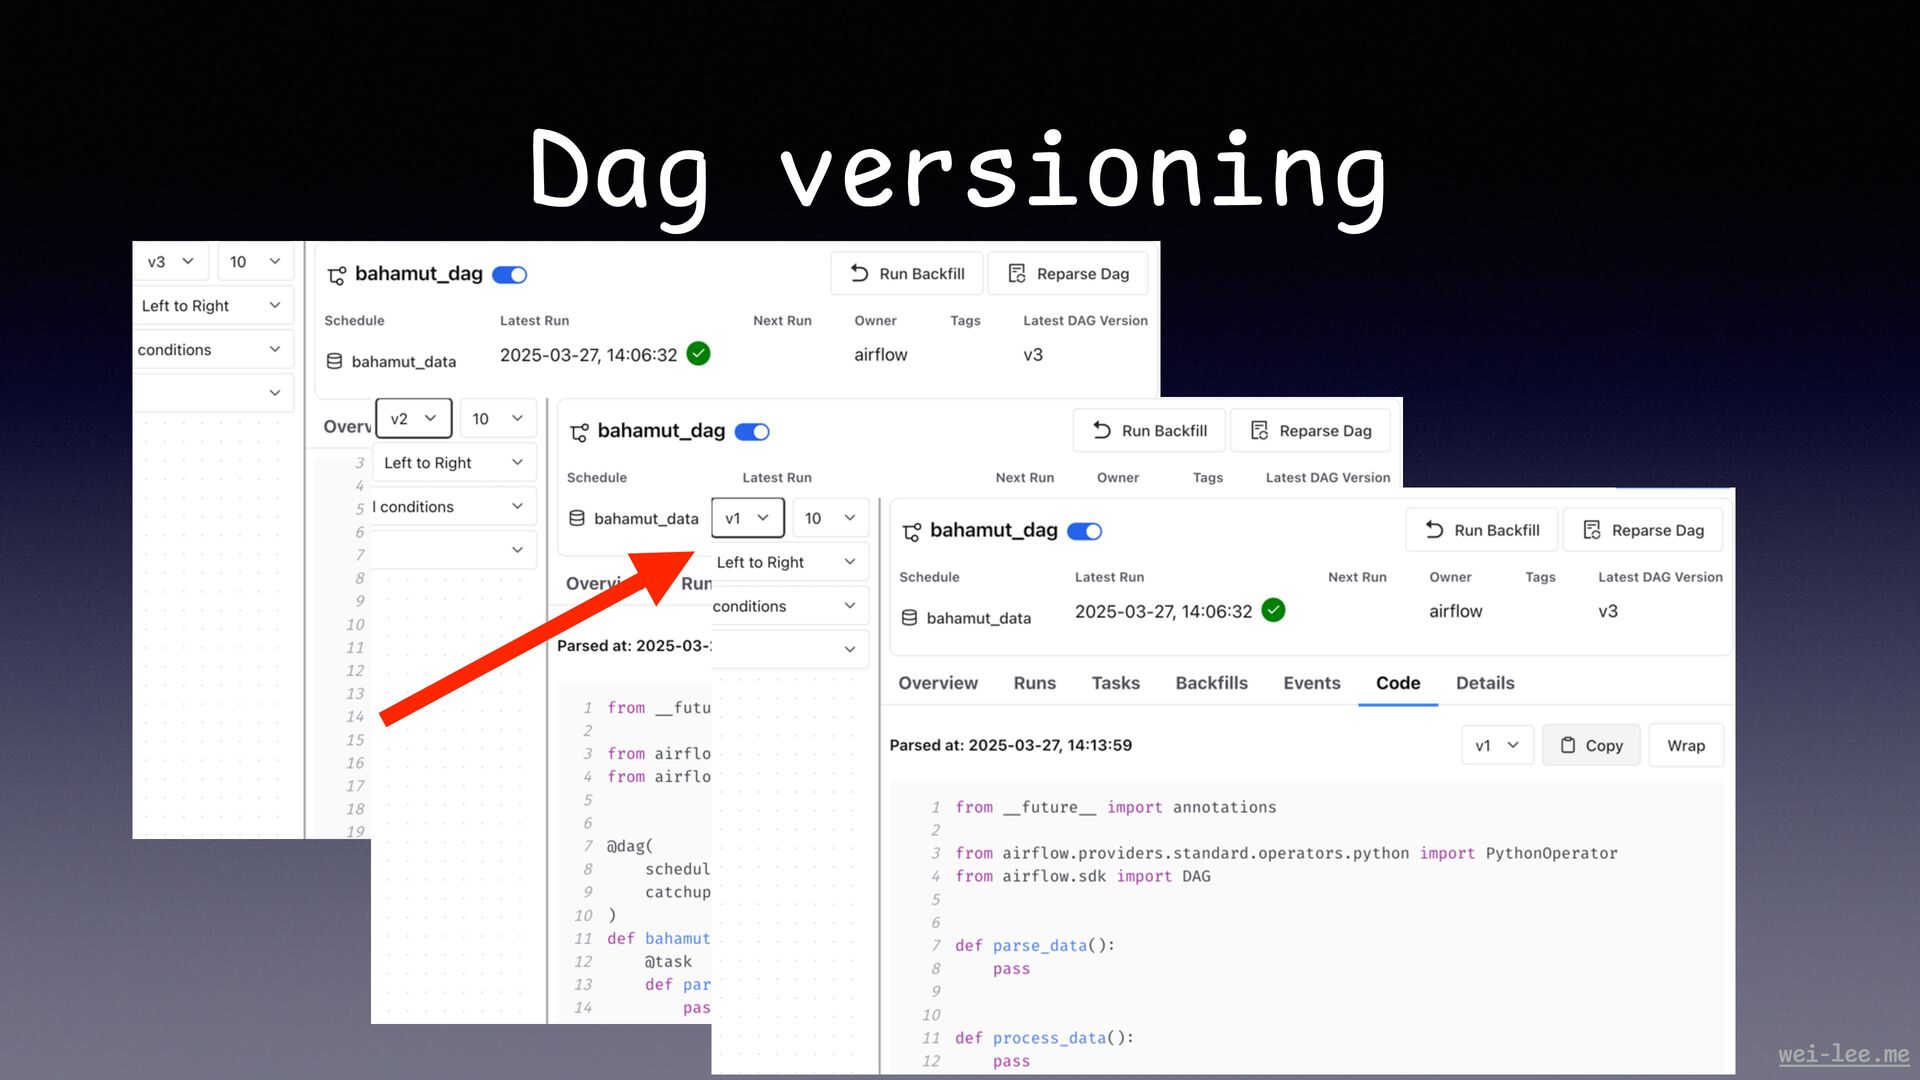Screen dimensions: 1920x1080
Task: Click Run Backfill in the back panel
Action: click(906, 274)
